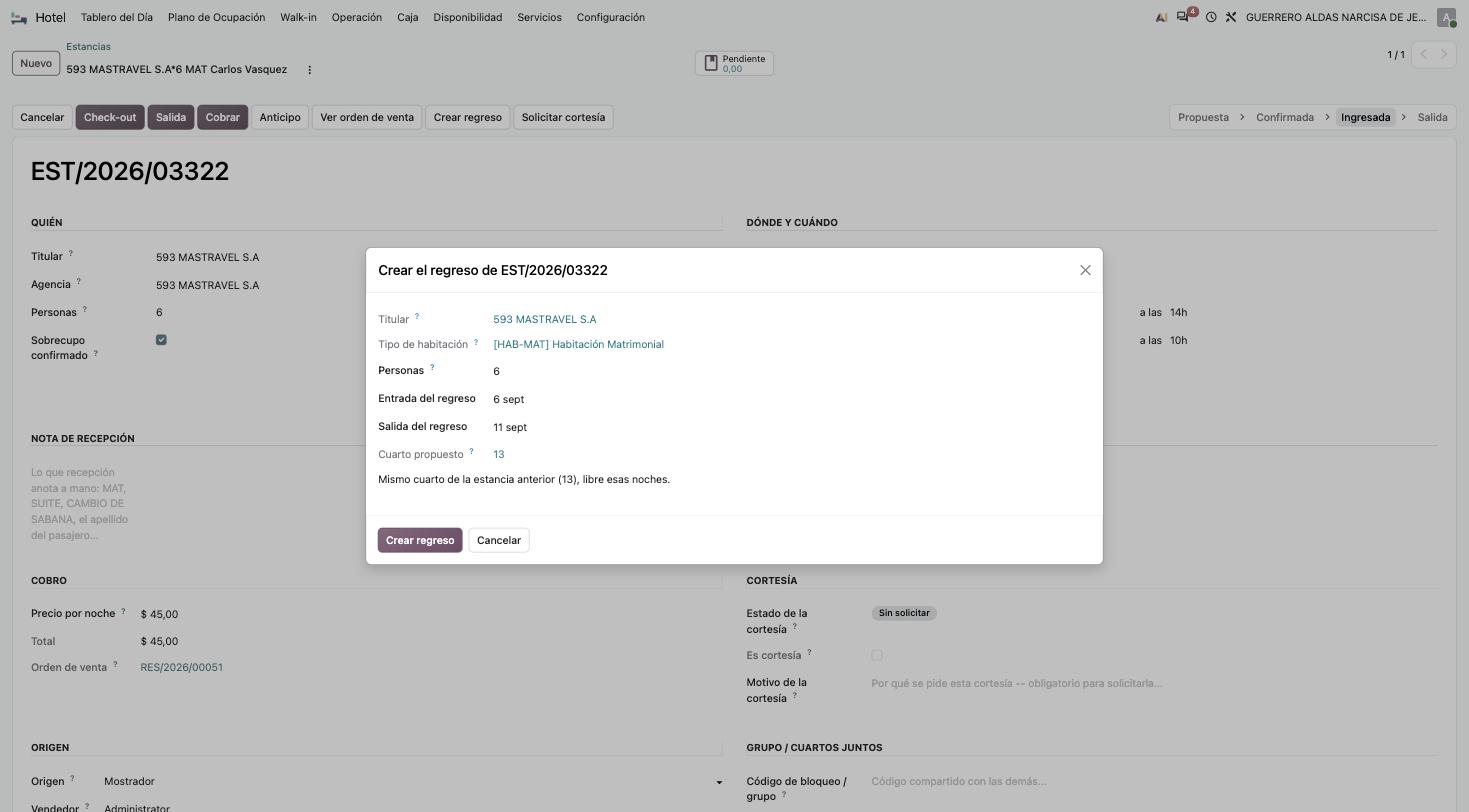Open the Disponibilidad menu
The image size is (1469, 812).
pyautogui.click(x=468, y=17)
